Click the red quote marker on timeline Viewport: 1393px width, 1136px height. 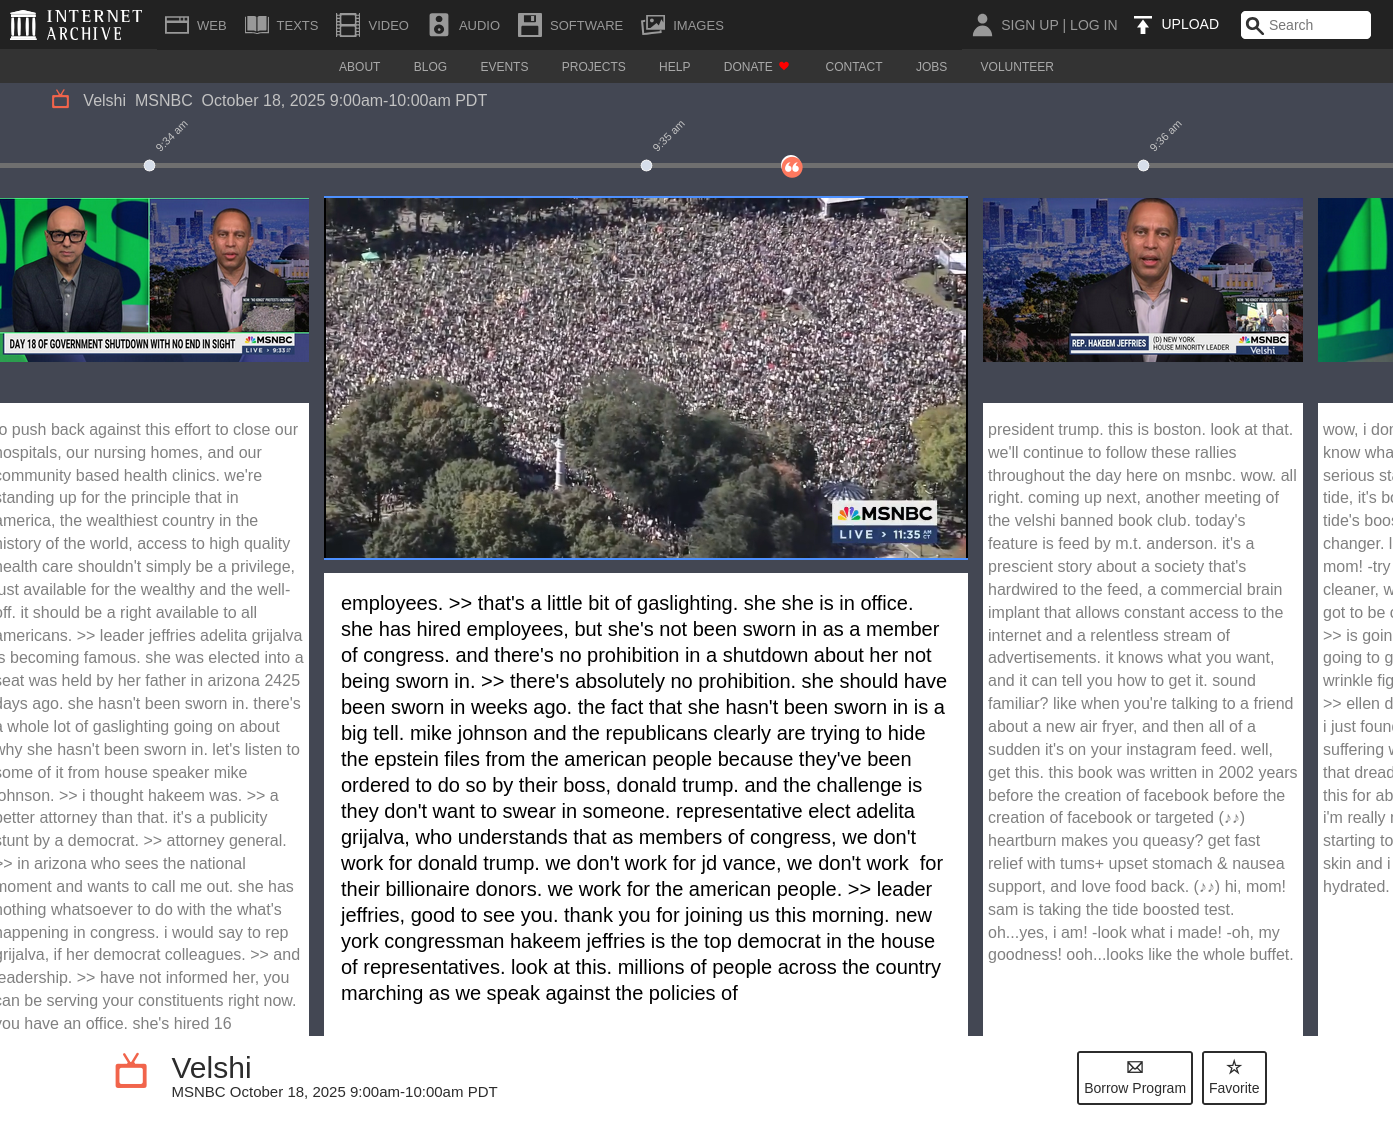point(791,167)
